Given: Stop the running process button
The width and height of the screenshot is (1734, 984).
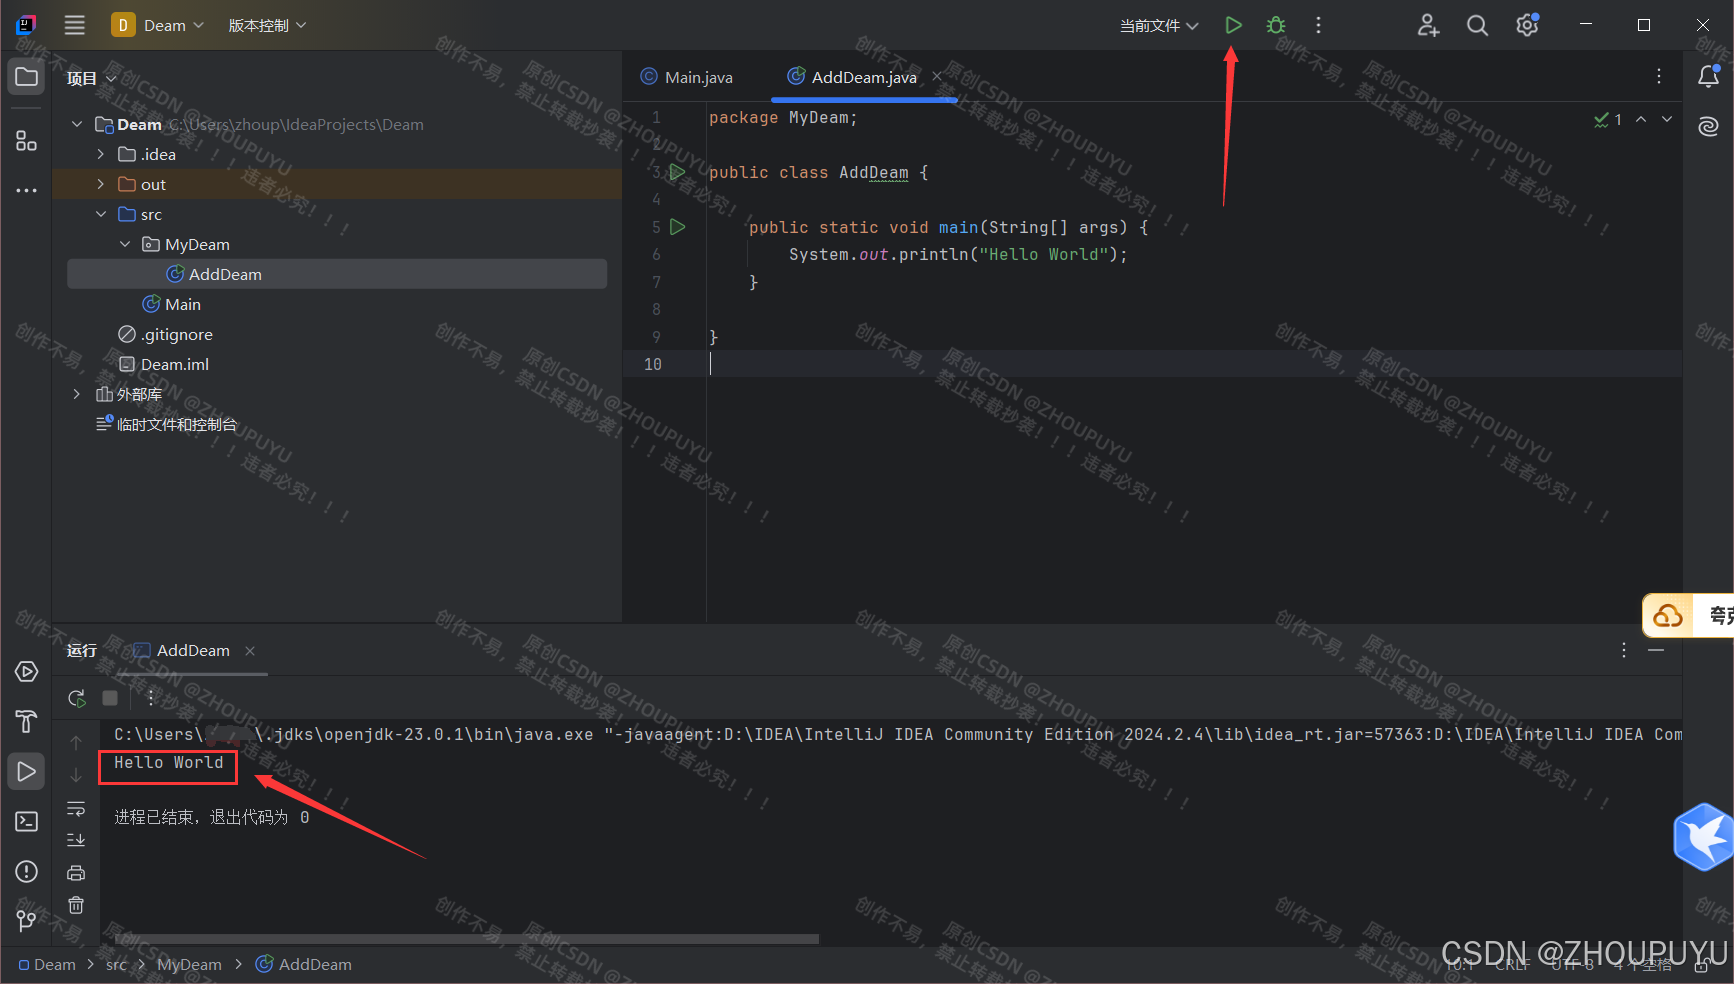Looking at the screenshot, I should point(110,697).
